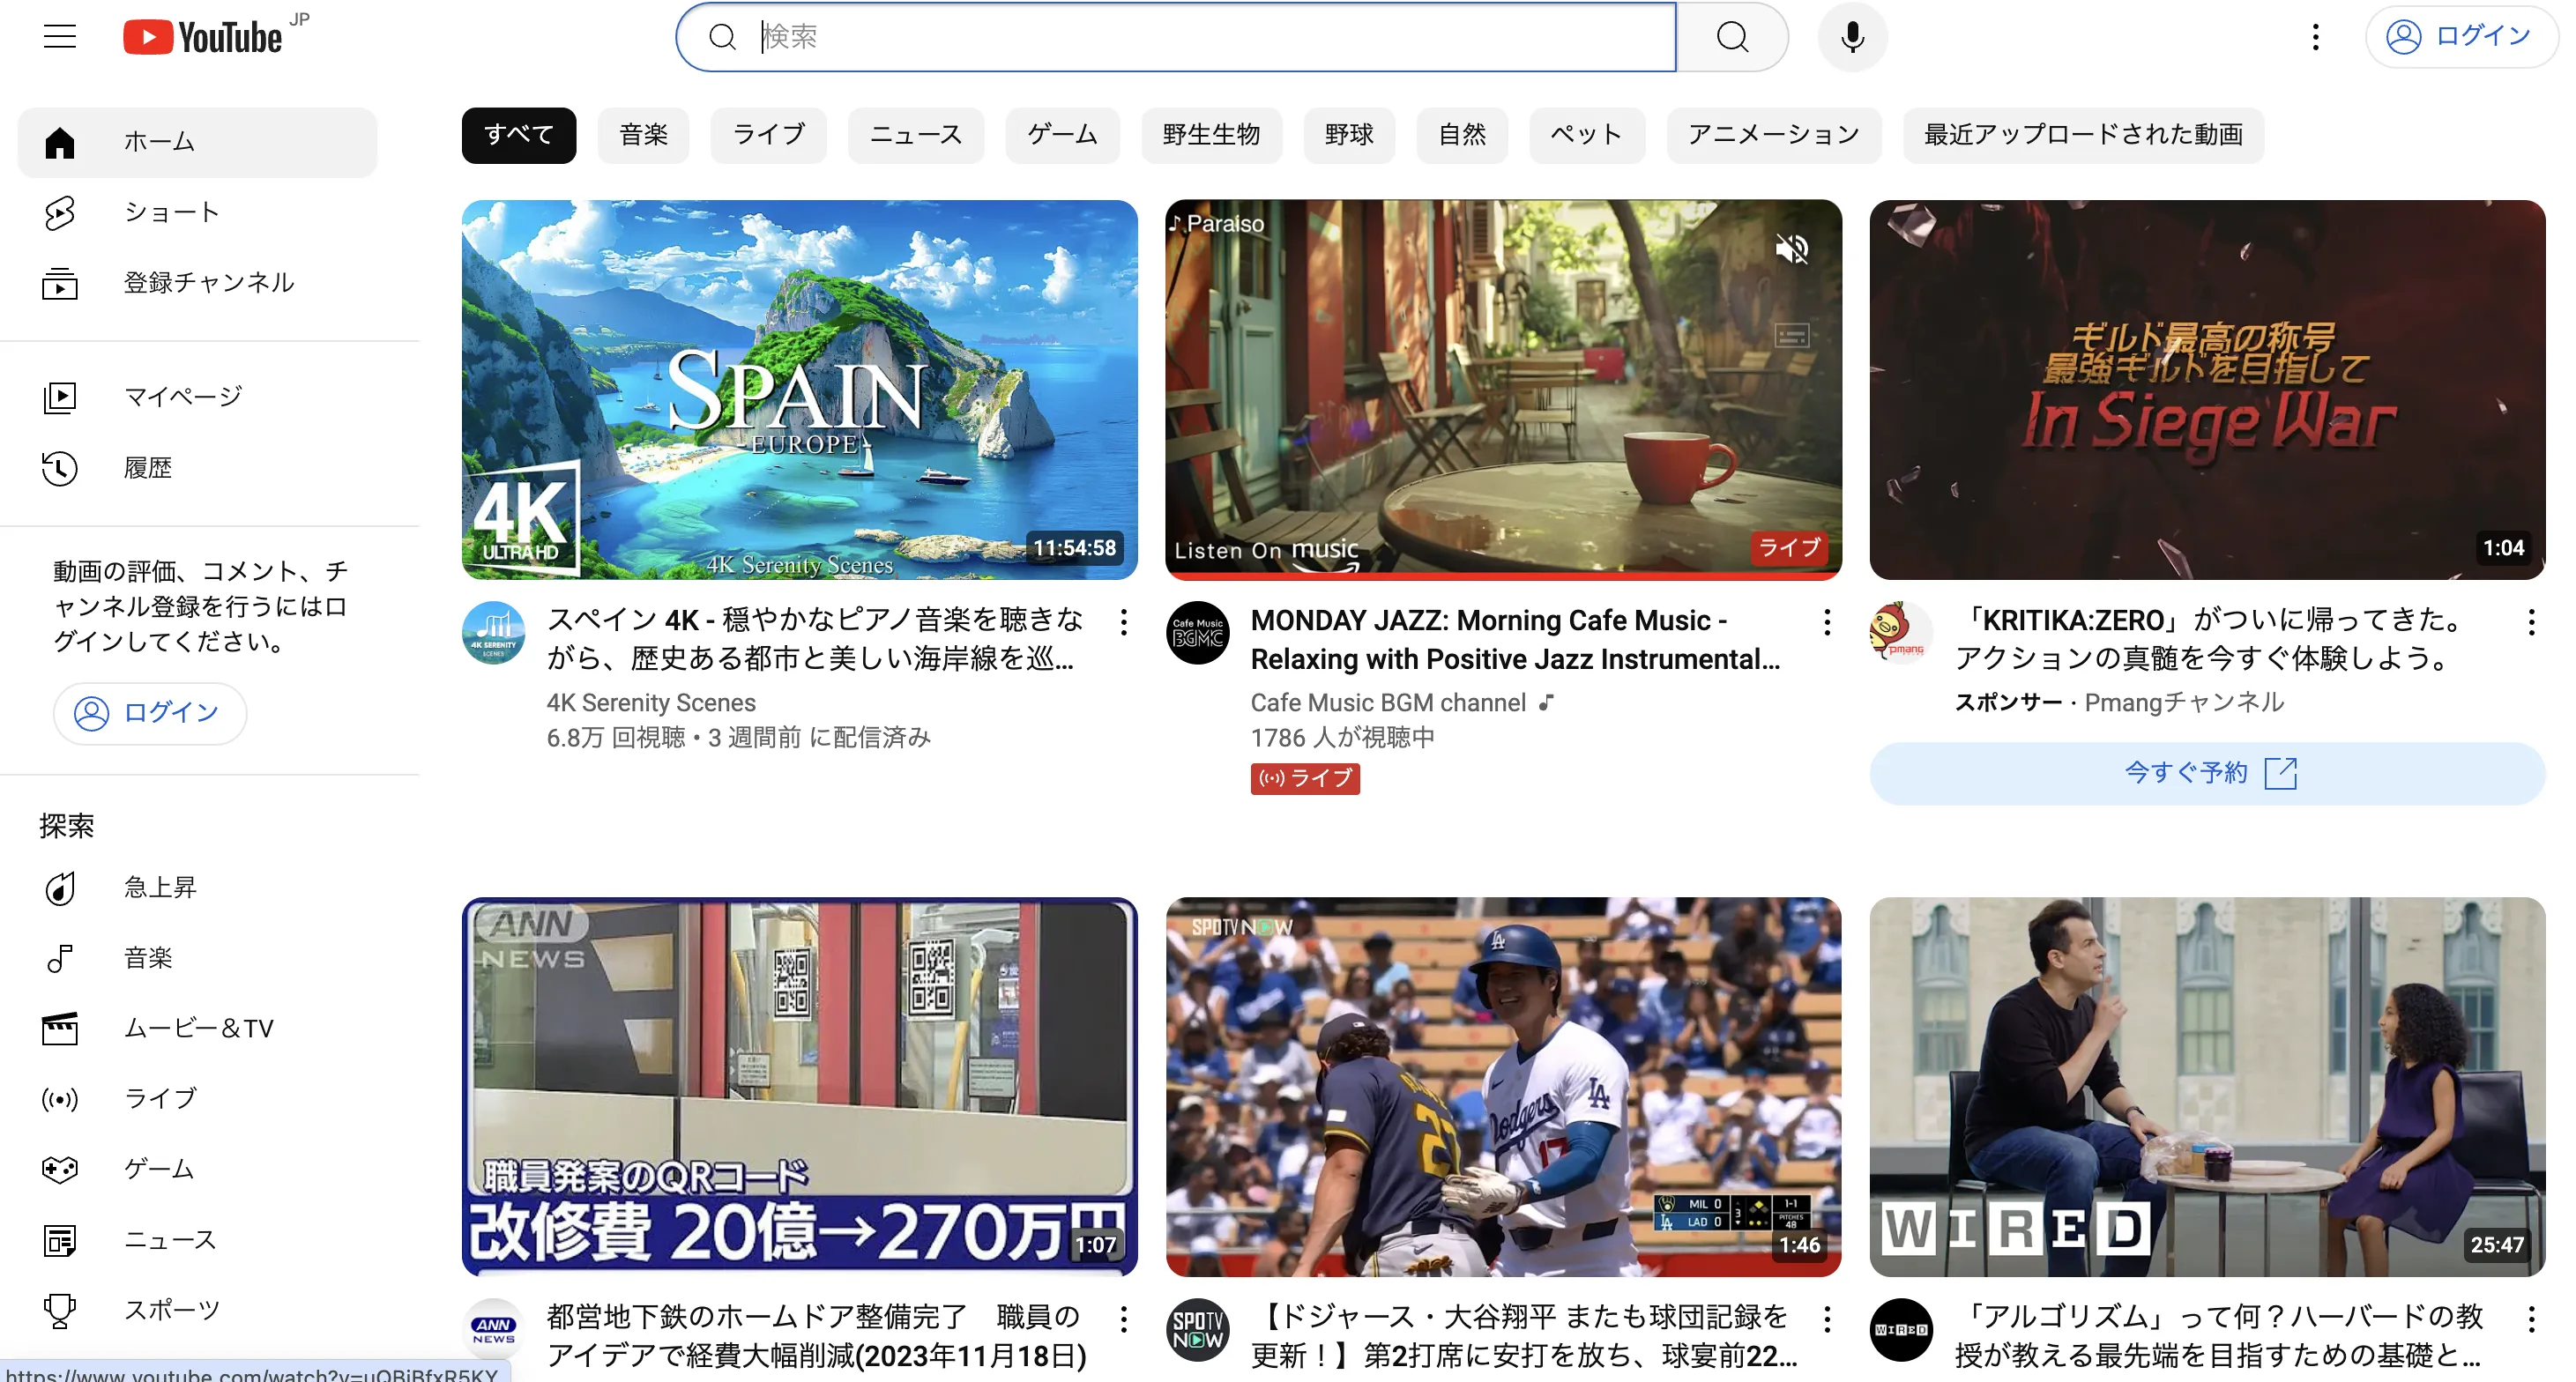Viewport: 2576px width, 1382px height.
Task: Select the 最近アップロードされた動画 filter chip
Action: coord(2083,135)
